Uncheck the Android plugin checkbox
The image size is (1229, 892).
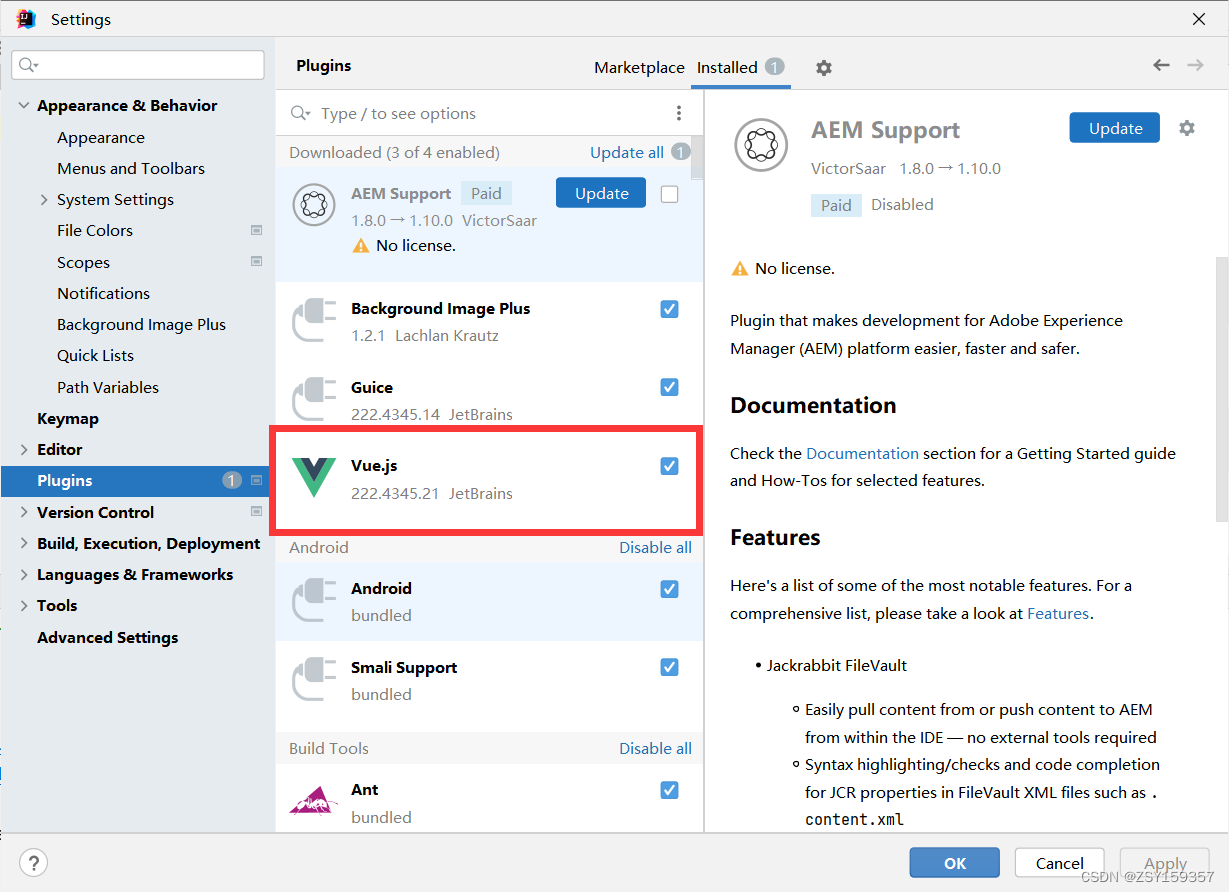[x=669, y=589]
